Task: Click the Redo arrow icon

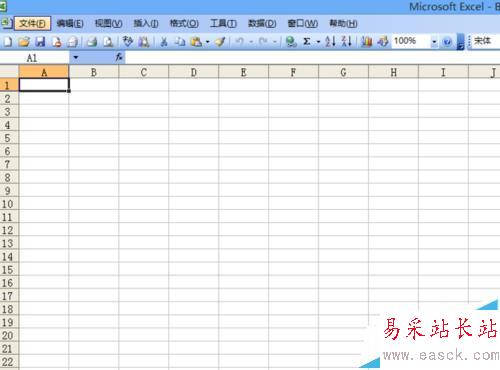Action: 263,42
